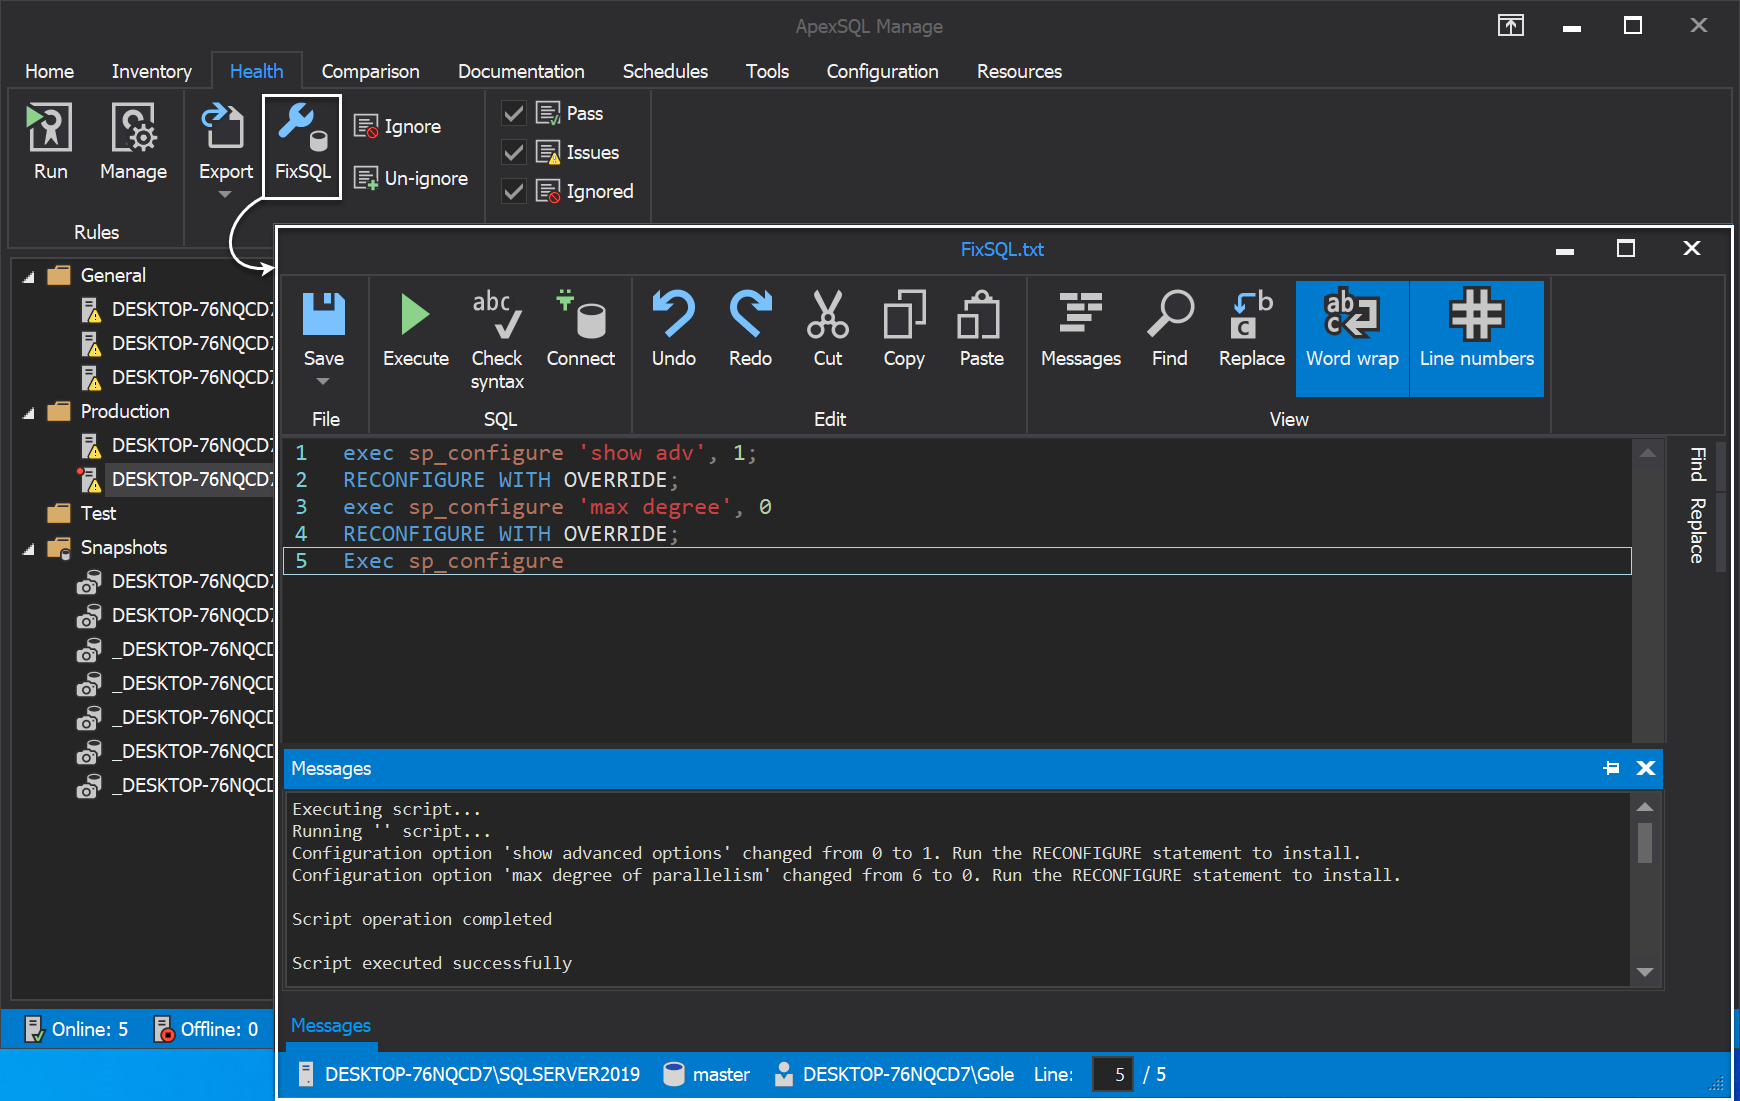Collapse the General folder
The width and height of the screenshot is (1740, 1101).
pyautogui.click(x=28, y=275)
